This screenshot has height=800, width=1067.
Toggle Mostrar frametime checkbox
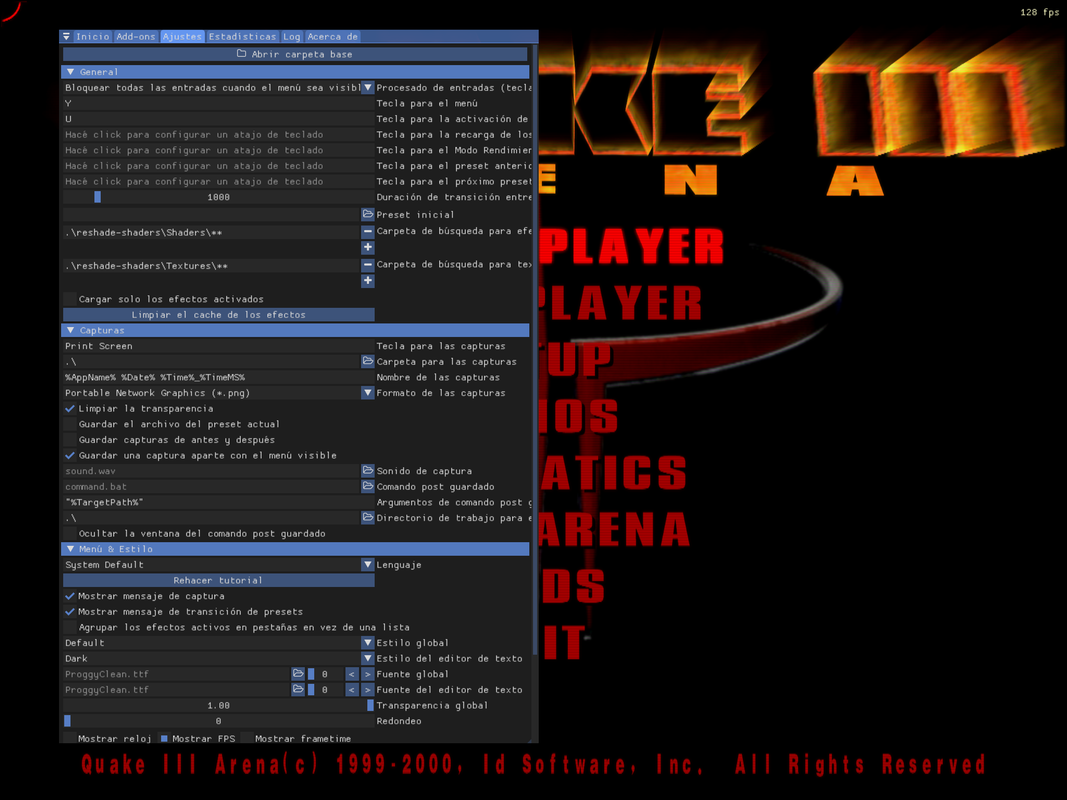[246, 738]
